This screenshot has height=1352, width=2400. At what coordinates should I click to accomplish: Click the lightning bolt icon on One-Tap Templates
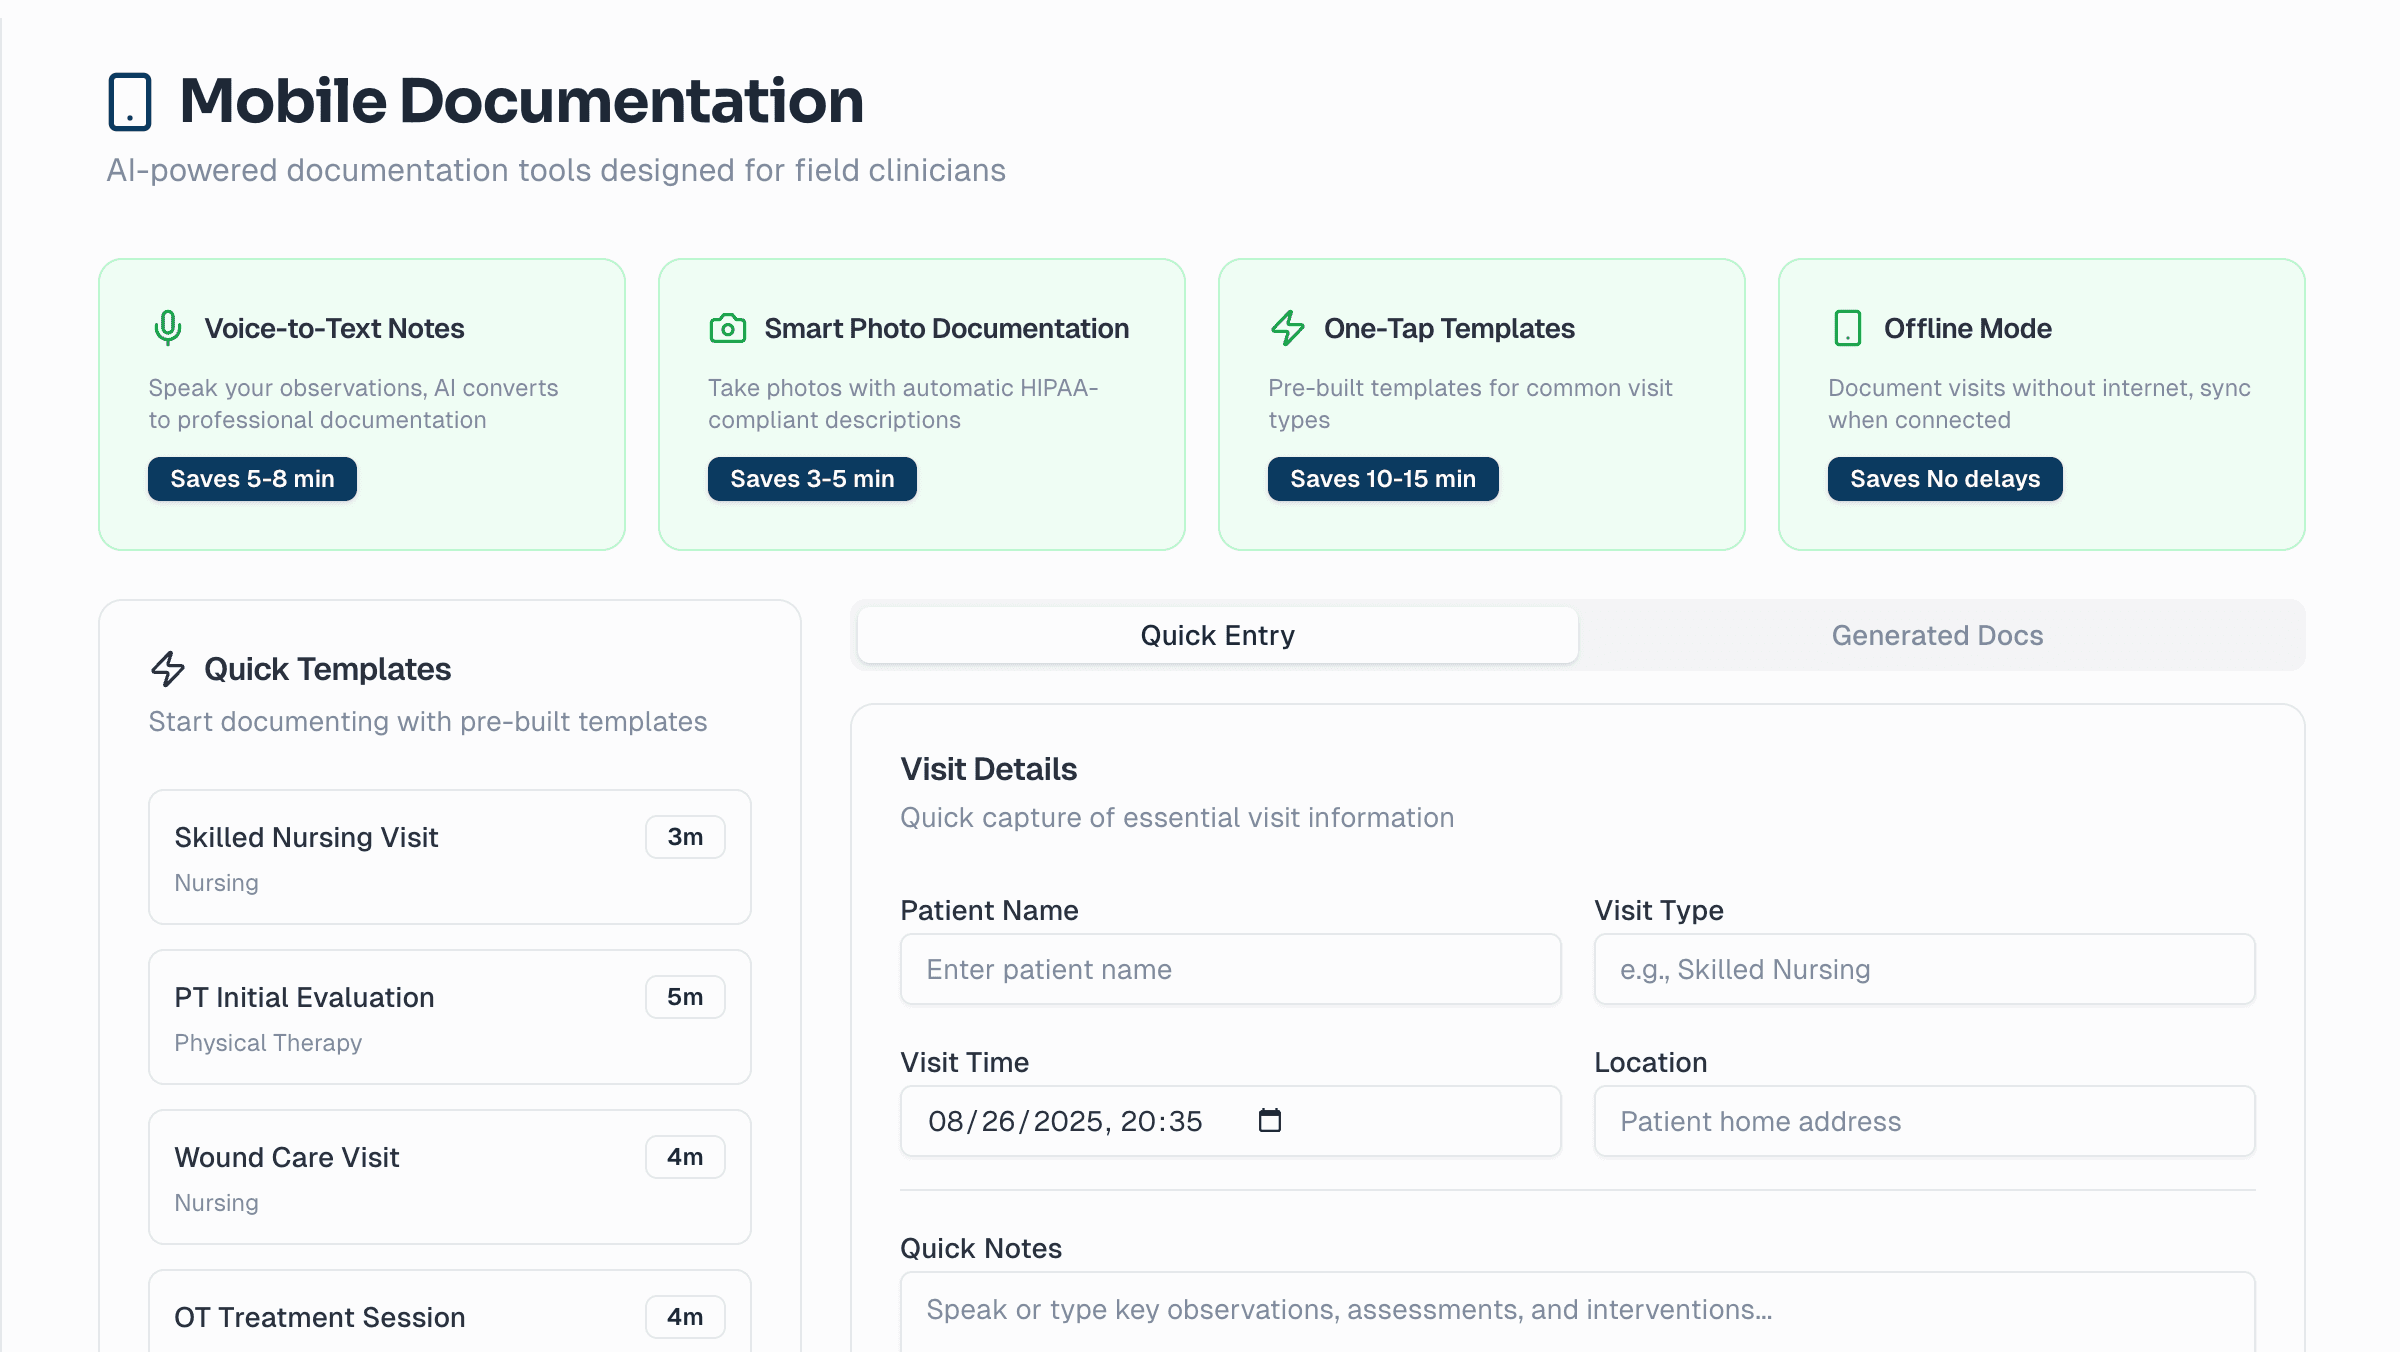[1288, 327]
